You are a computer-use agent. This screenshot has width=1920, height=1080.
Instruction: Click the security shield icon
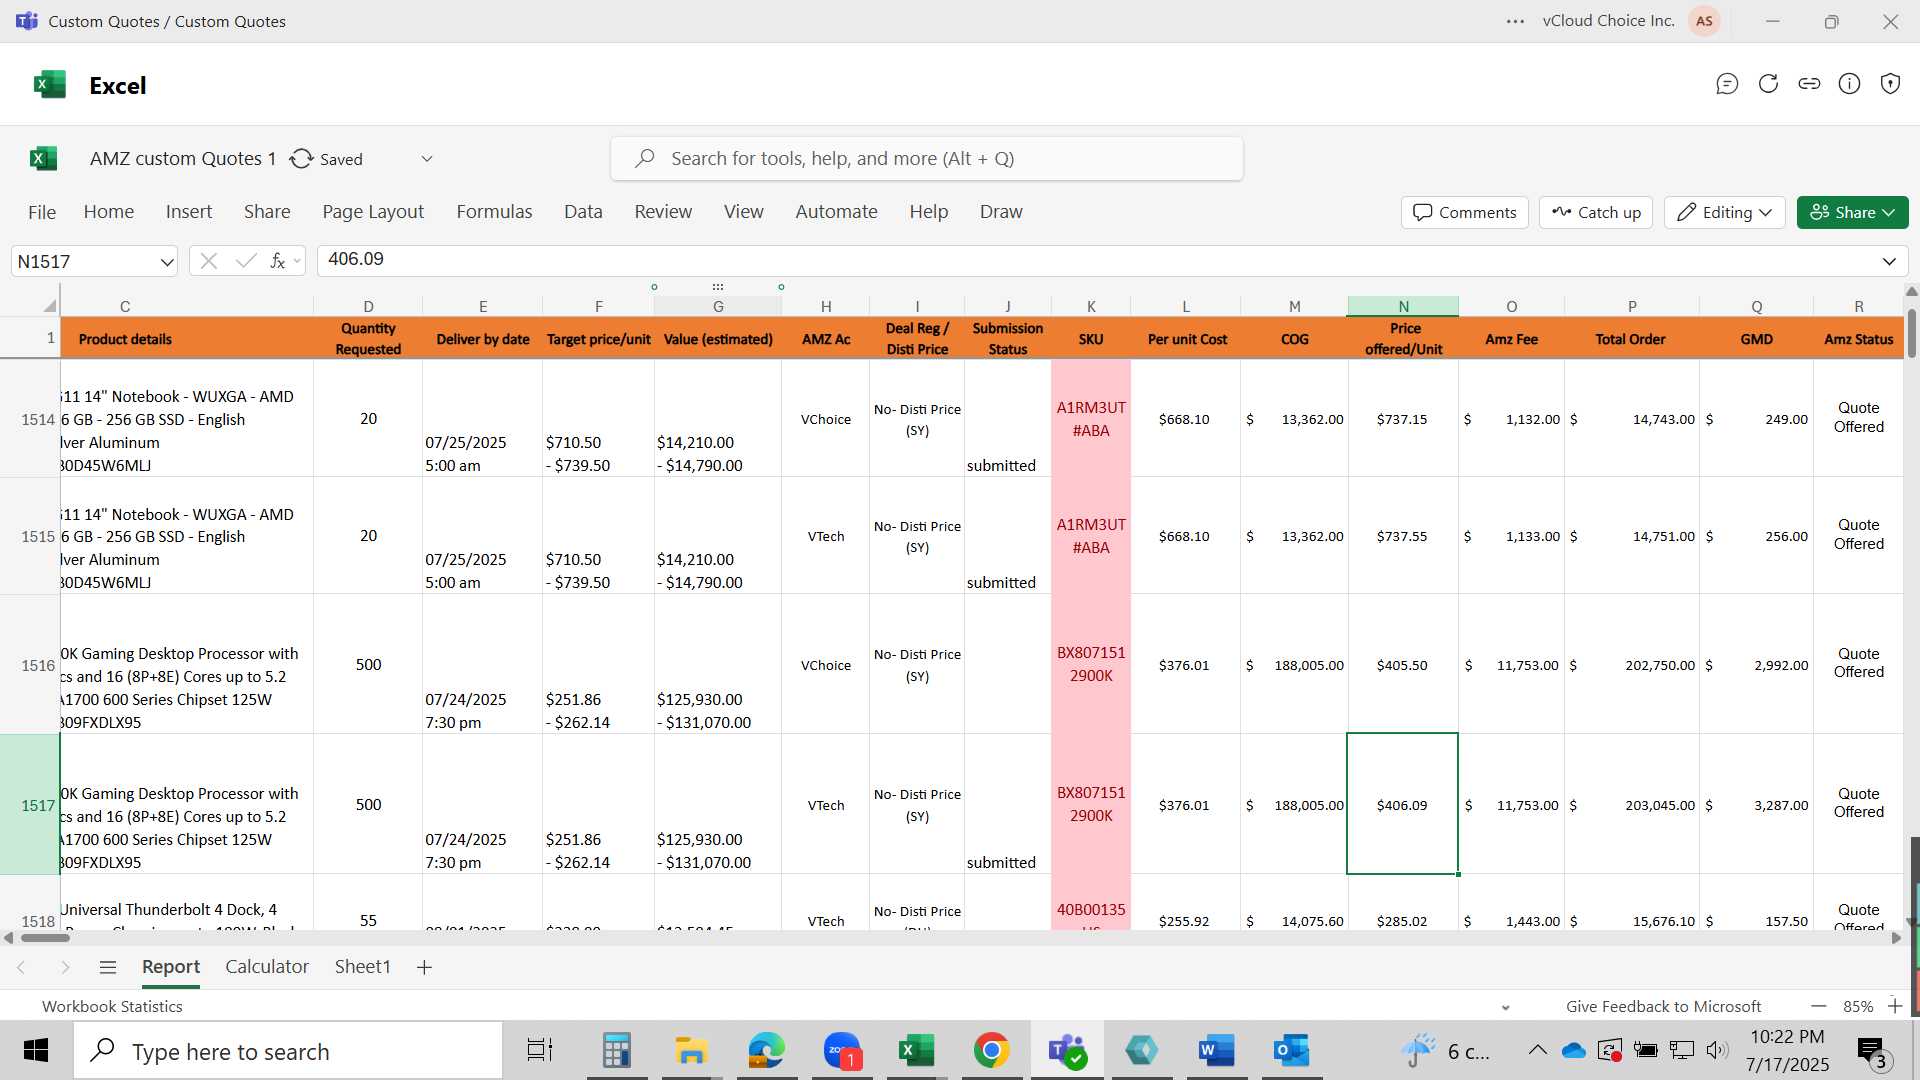point(1890,84)
